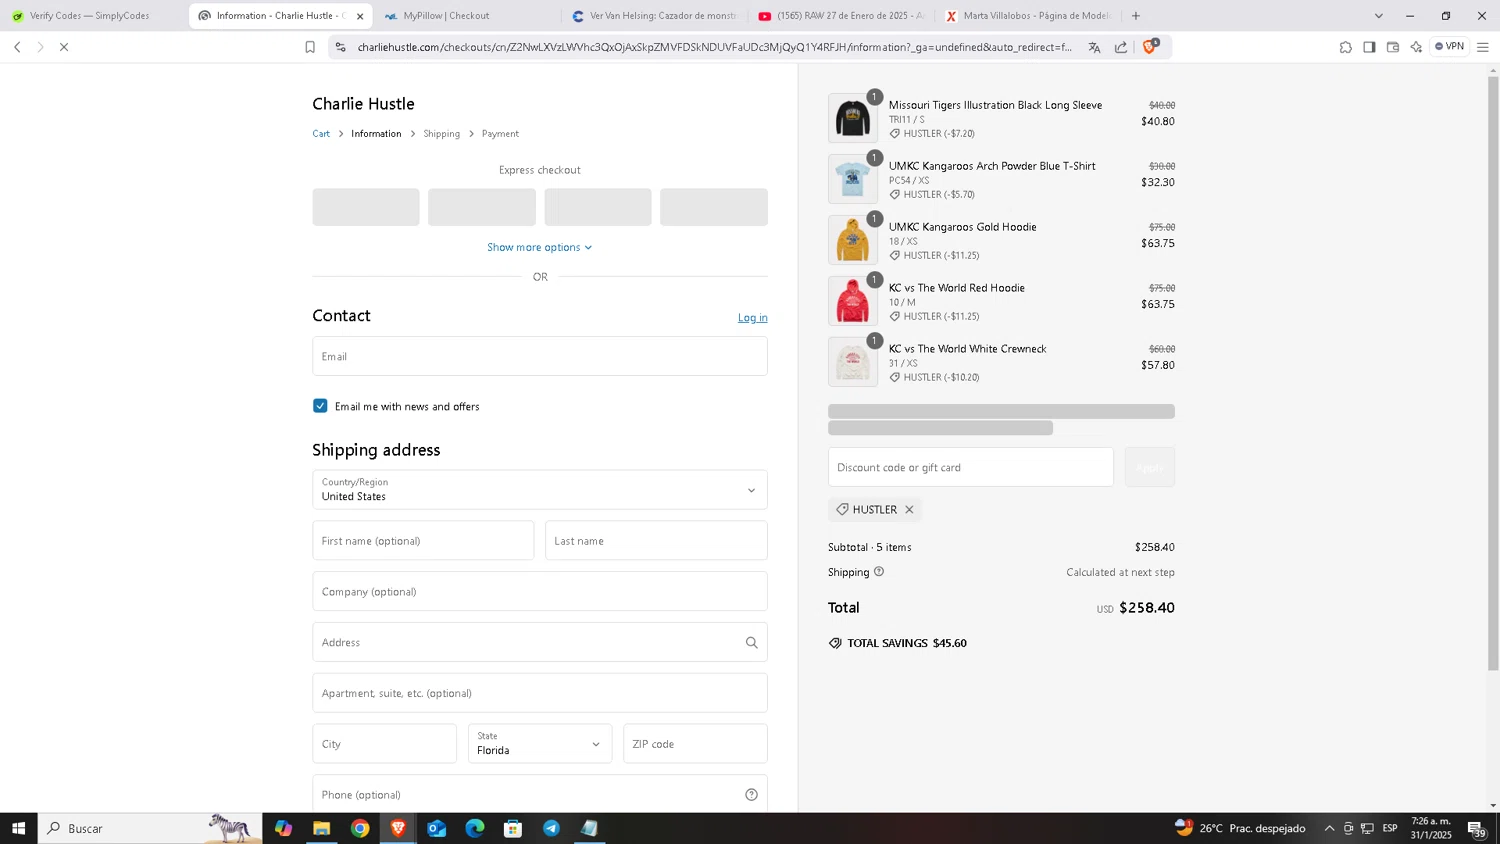
Task: Open Brave Wallet icon
Action: (1393, 47)
